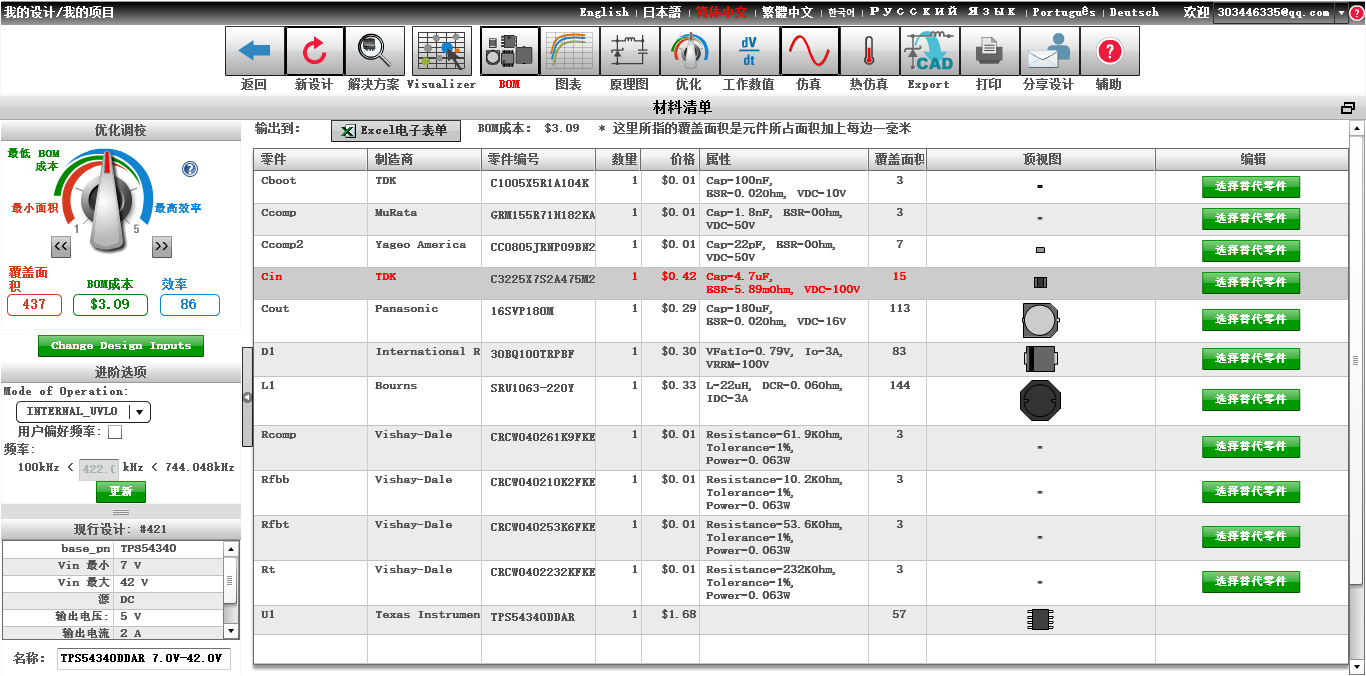Select alternate part for D1
Image resolution: width=1366 pixels, height=676 pixels.
point(1251,358)
